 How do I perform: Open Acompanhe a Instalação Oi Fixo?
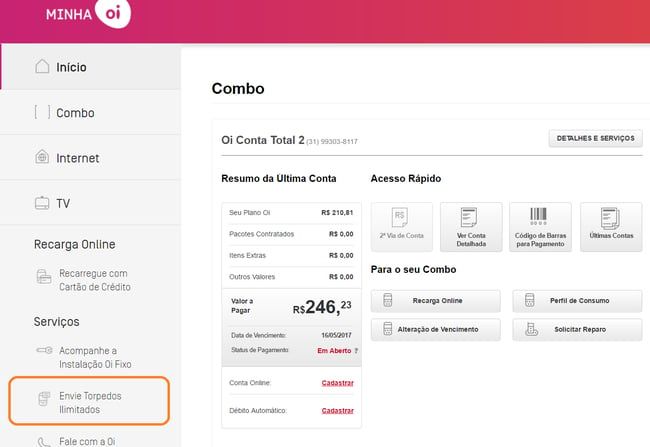coord(95,357)
